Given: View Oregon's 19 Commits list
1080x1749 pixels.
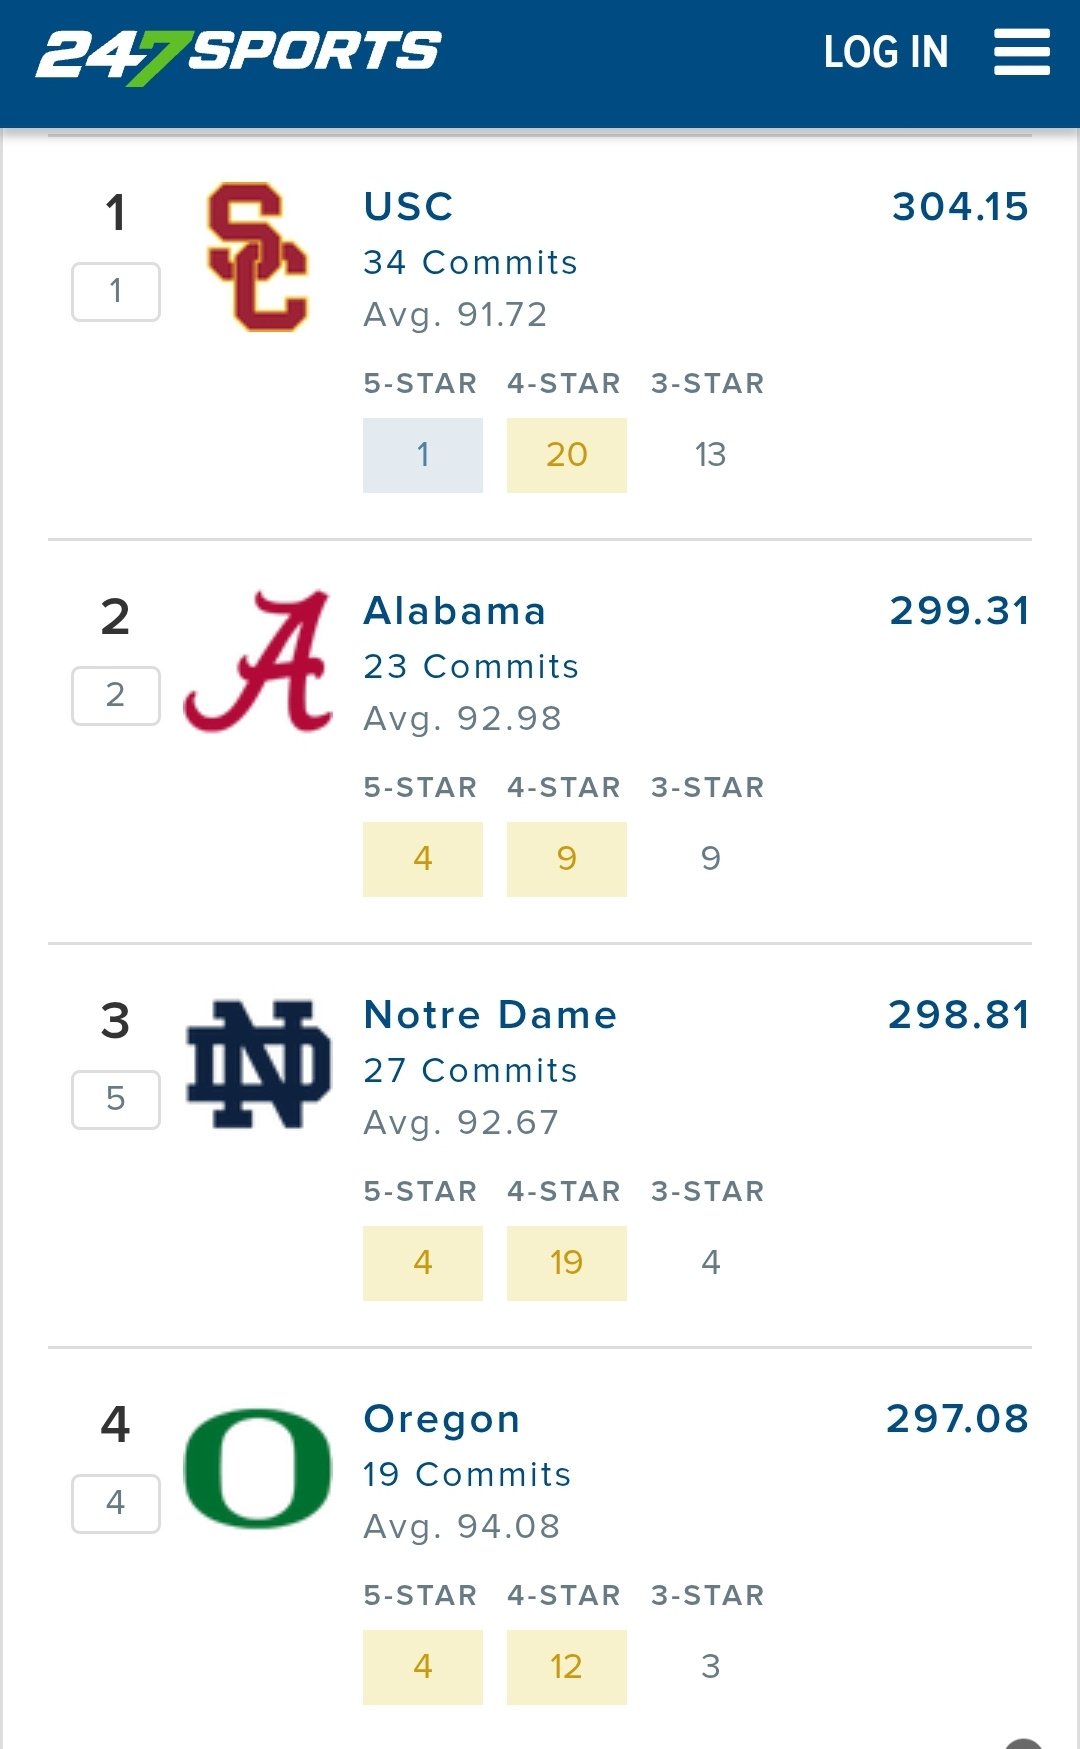Looking at the screenshot, I should 467,1475.
